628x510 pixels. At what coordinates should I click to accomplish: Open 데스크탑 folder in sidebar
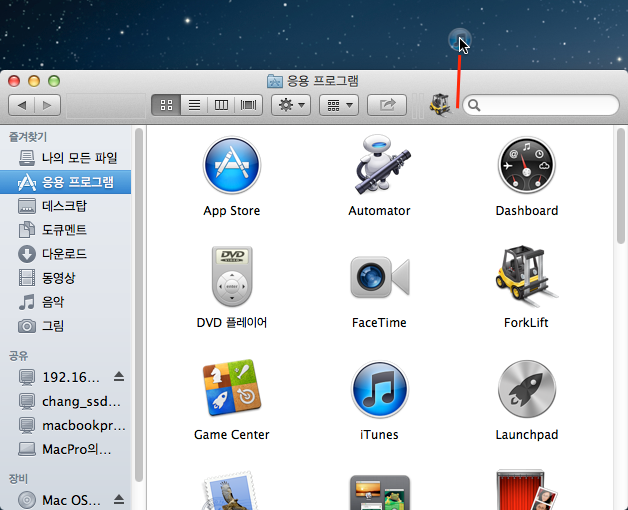(66, 206)
